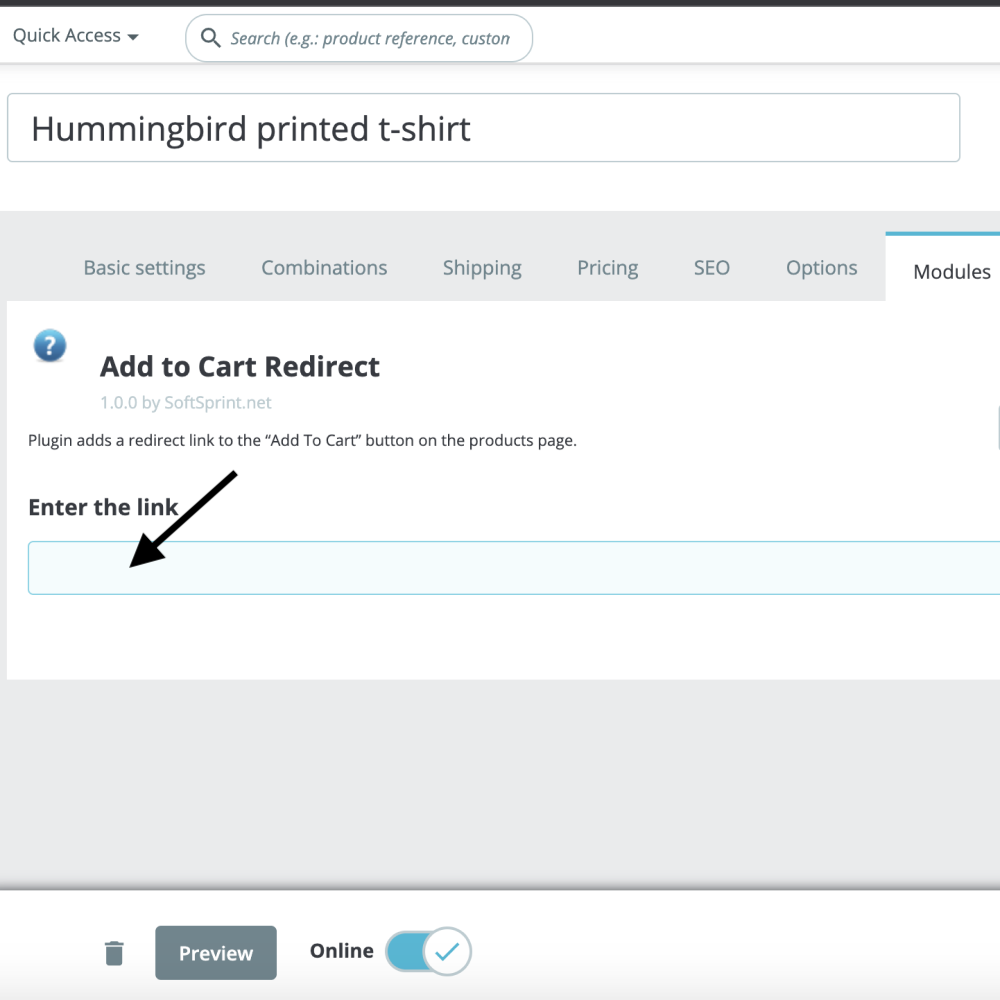
Task: Open the SoftSprint.net link
Action: pos(218,402)
